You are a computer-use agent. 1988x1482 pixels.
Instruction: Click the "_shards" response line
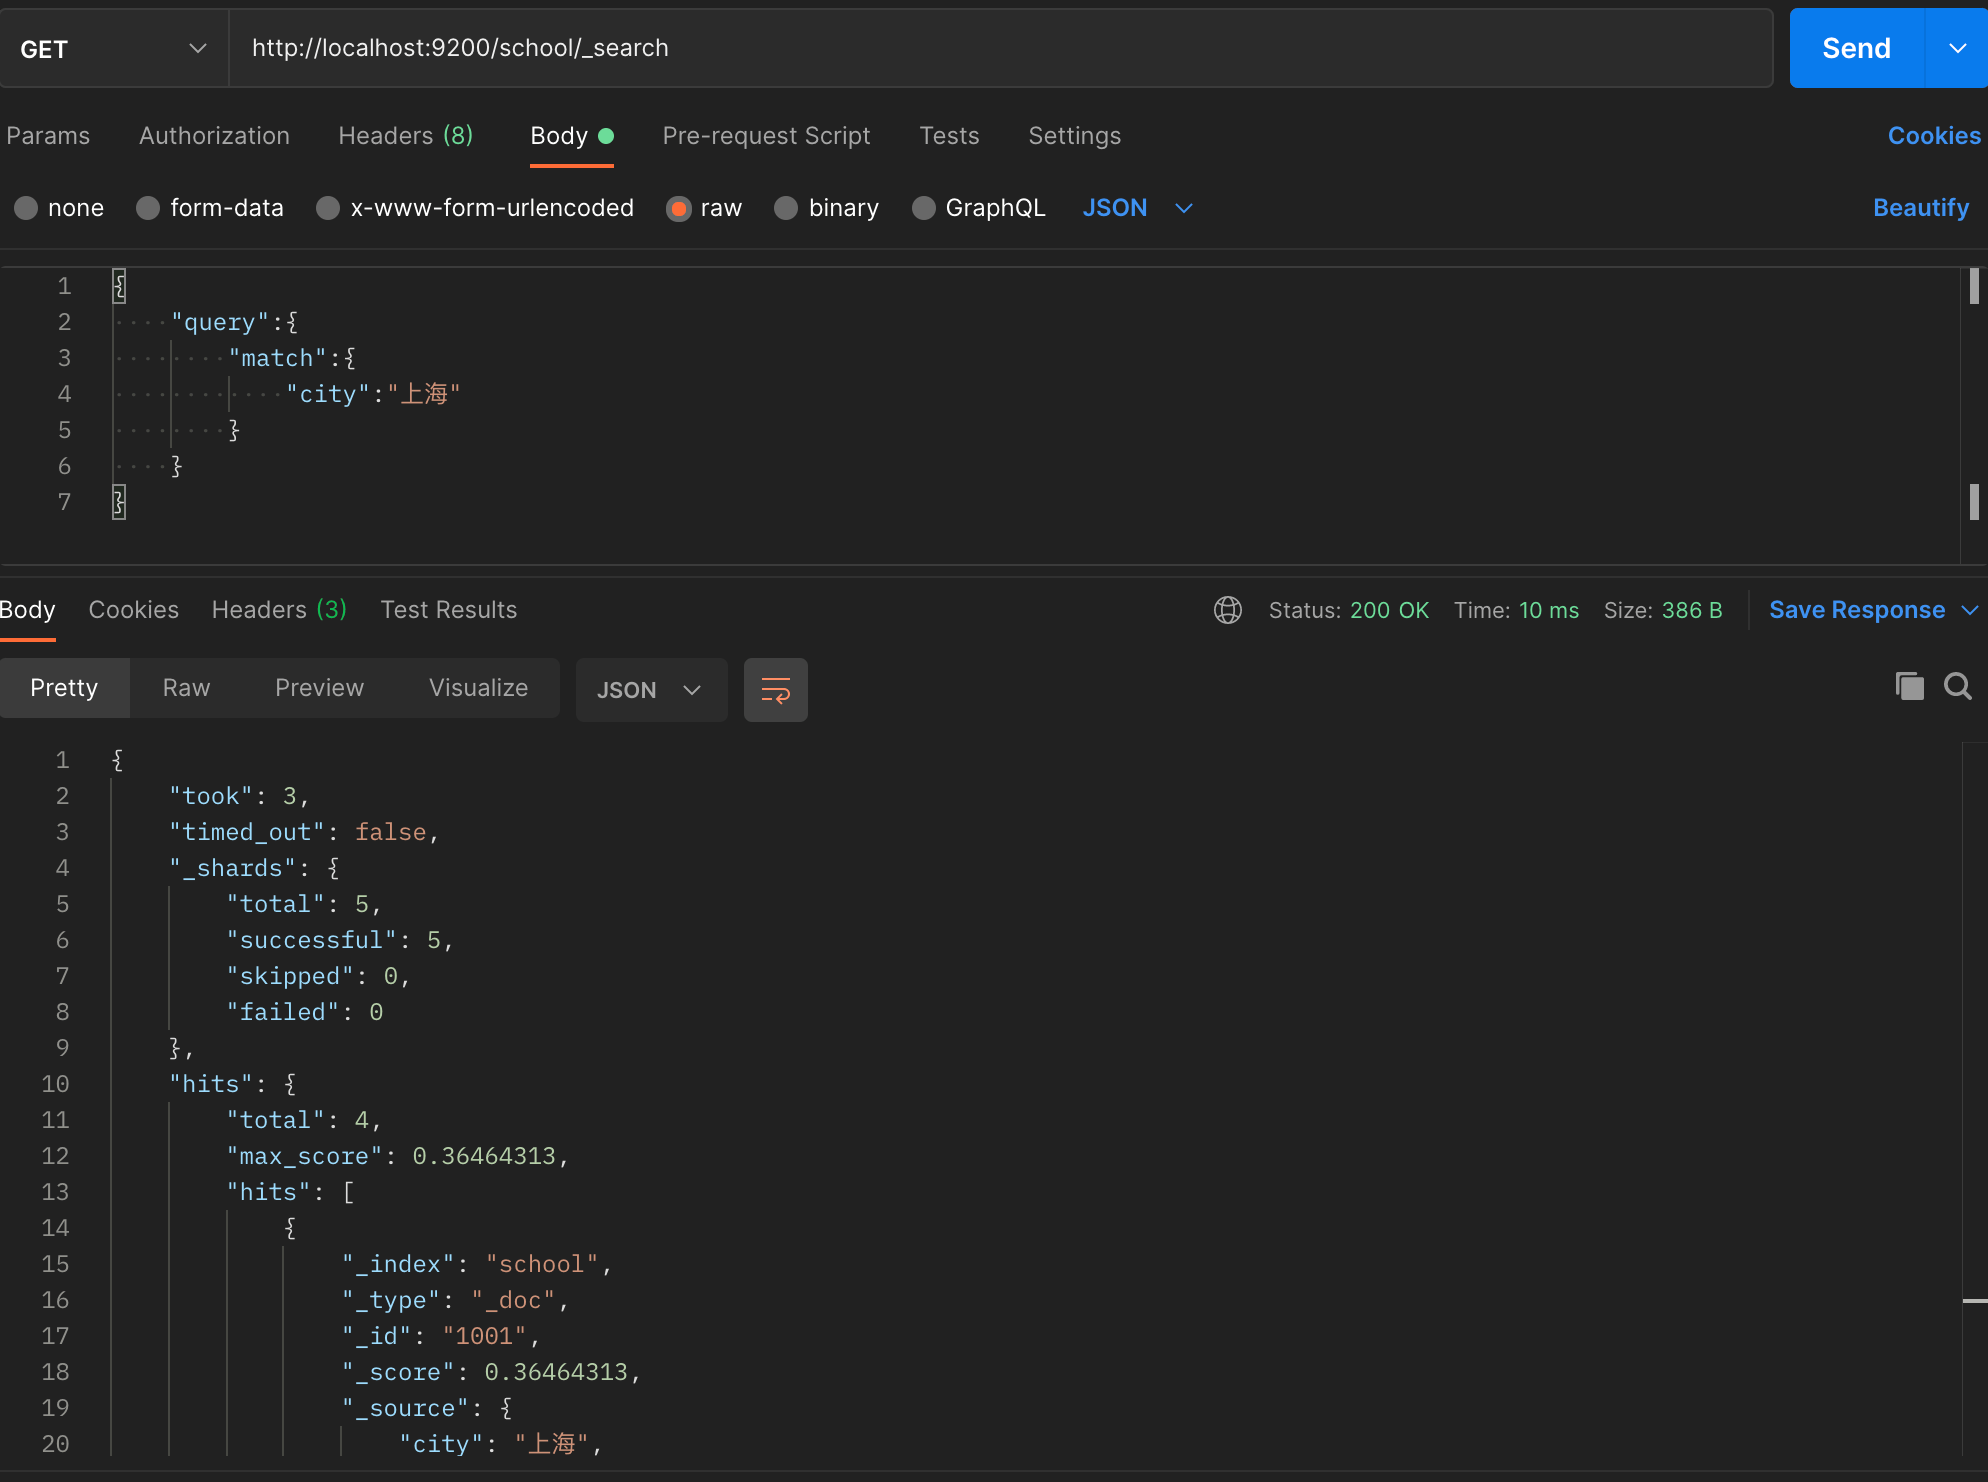(255, 868)
